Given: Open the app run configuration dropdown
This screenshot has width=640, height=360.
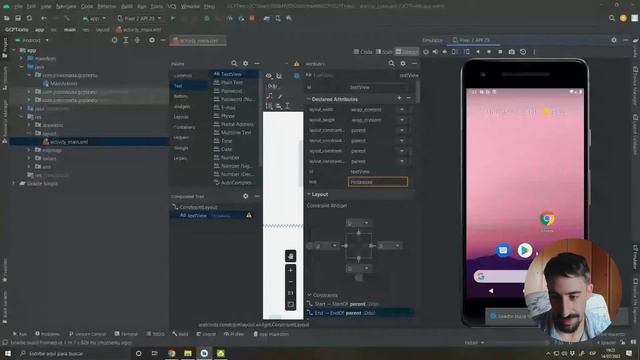Looking at the screenshot, I should (94, 18).
